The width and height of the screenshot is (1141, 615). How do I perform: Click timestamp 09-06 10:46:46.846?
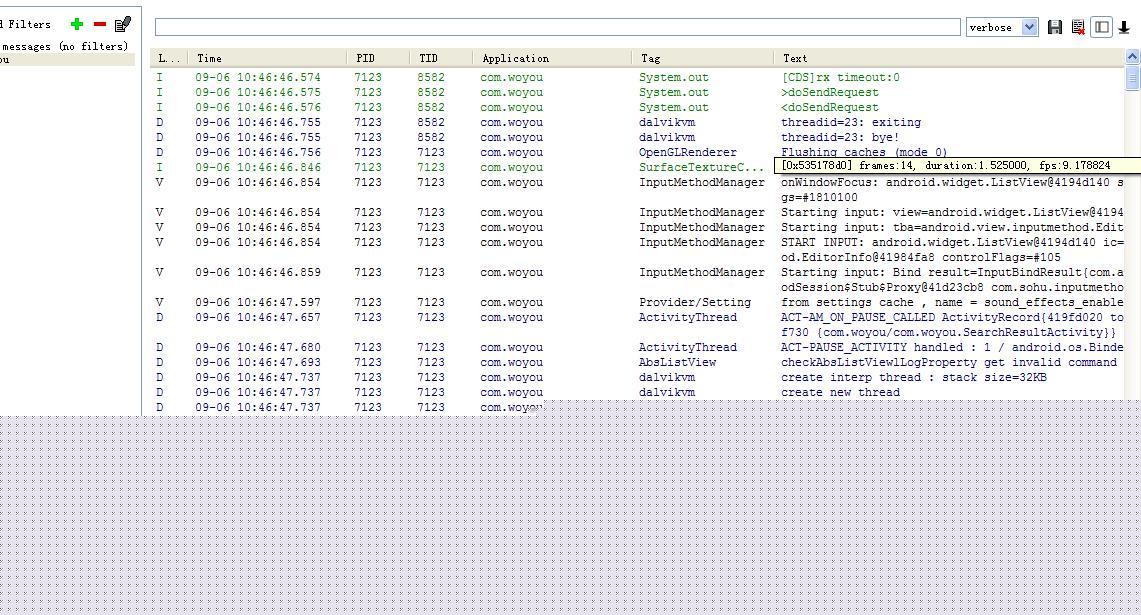point(258,167)
